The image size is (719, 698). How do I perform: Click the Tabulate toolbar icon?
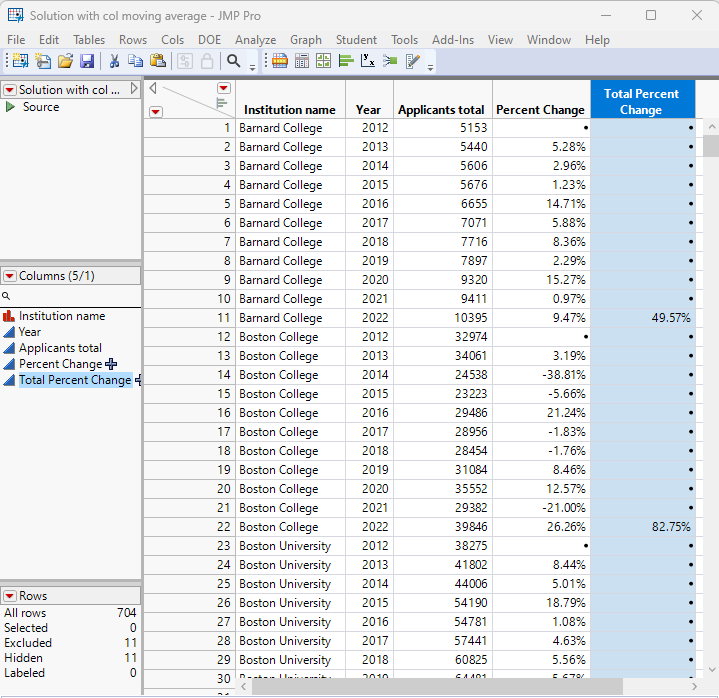point(302,61)
